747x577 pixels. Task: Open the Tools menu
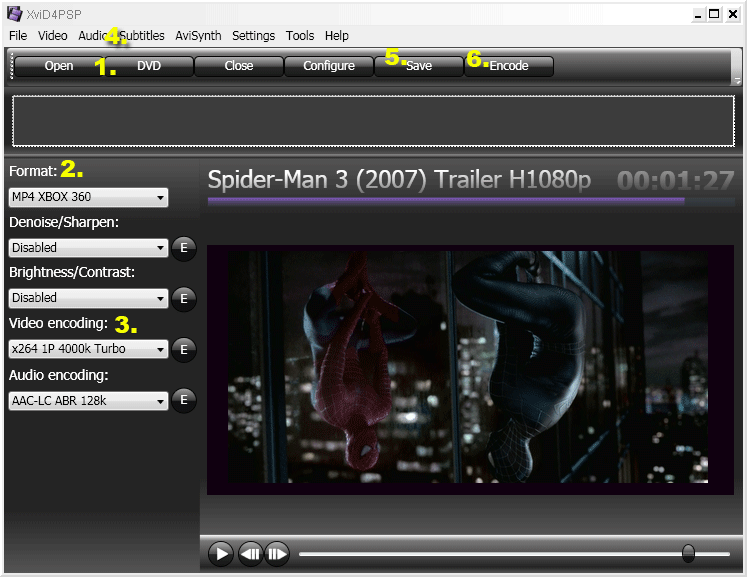pyautogui.click(x=300, y=36)
